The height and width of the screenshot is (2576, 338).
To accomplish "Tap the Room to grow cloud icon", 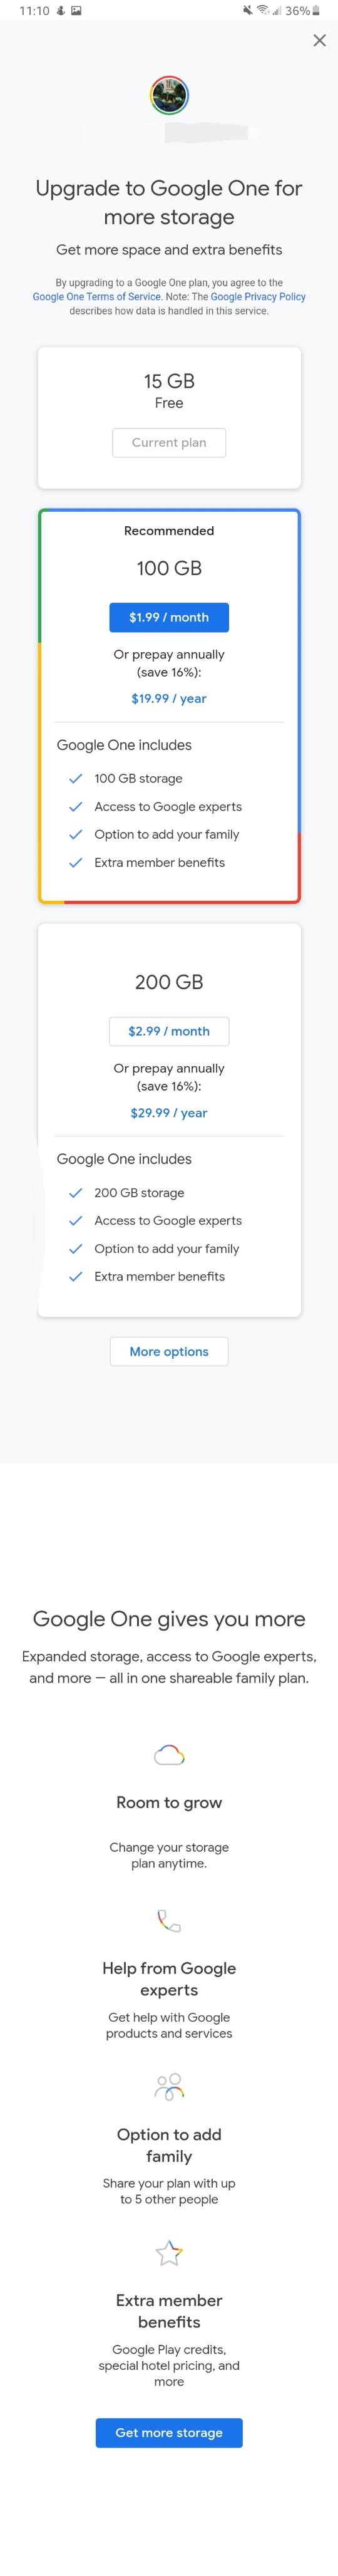I will 169,1754.
